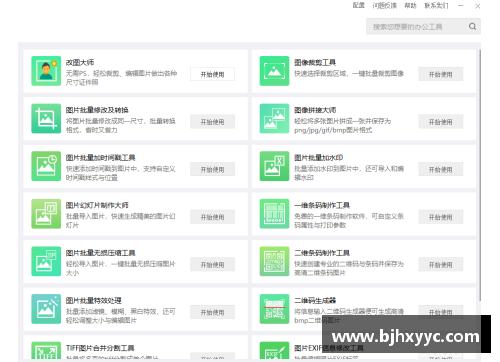This screenshot has width=500, height=362.
Task: Open the 帮助 menu
Action: (x=410, y=5)
